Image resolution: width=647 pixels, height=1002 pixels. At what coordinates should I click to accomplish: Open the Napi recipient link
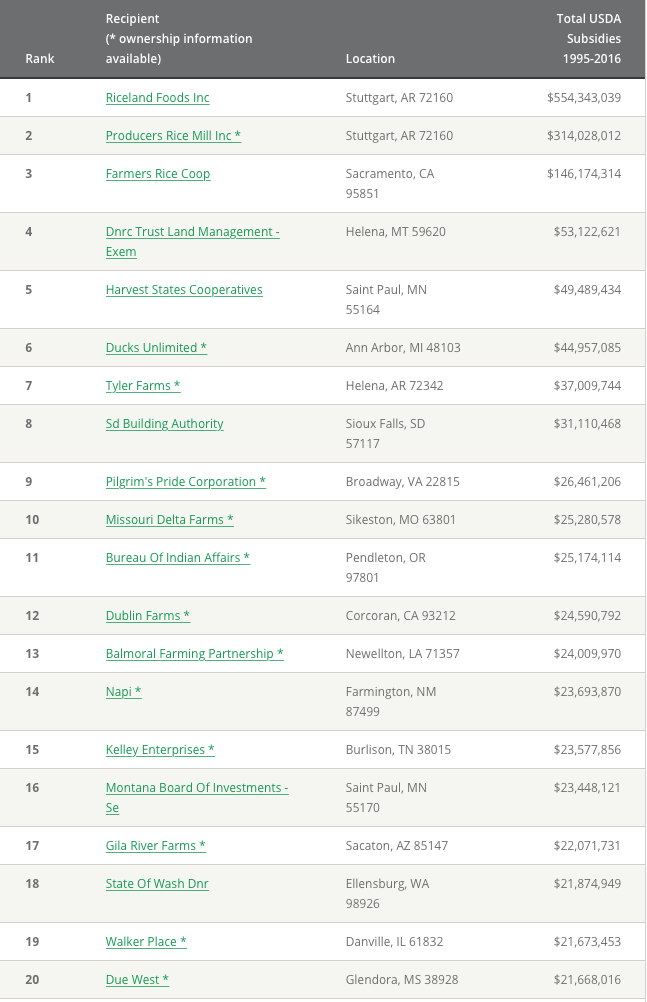pyautogui.click(x=123, y=691)
